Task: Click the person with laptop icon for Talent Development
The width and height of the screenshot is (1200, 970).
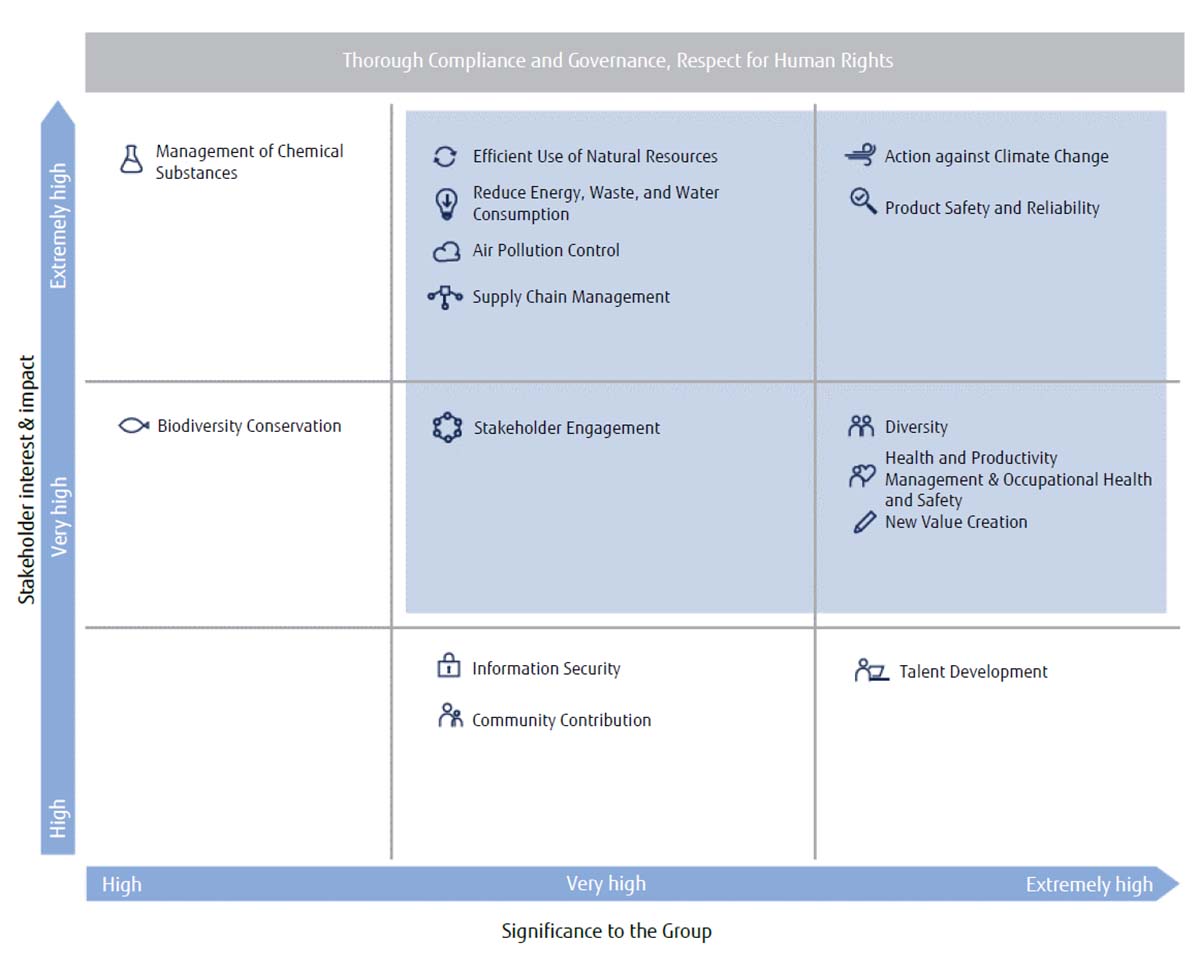Action: (871, 670)
